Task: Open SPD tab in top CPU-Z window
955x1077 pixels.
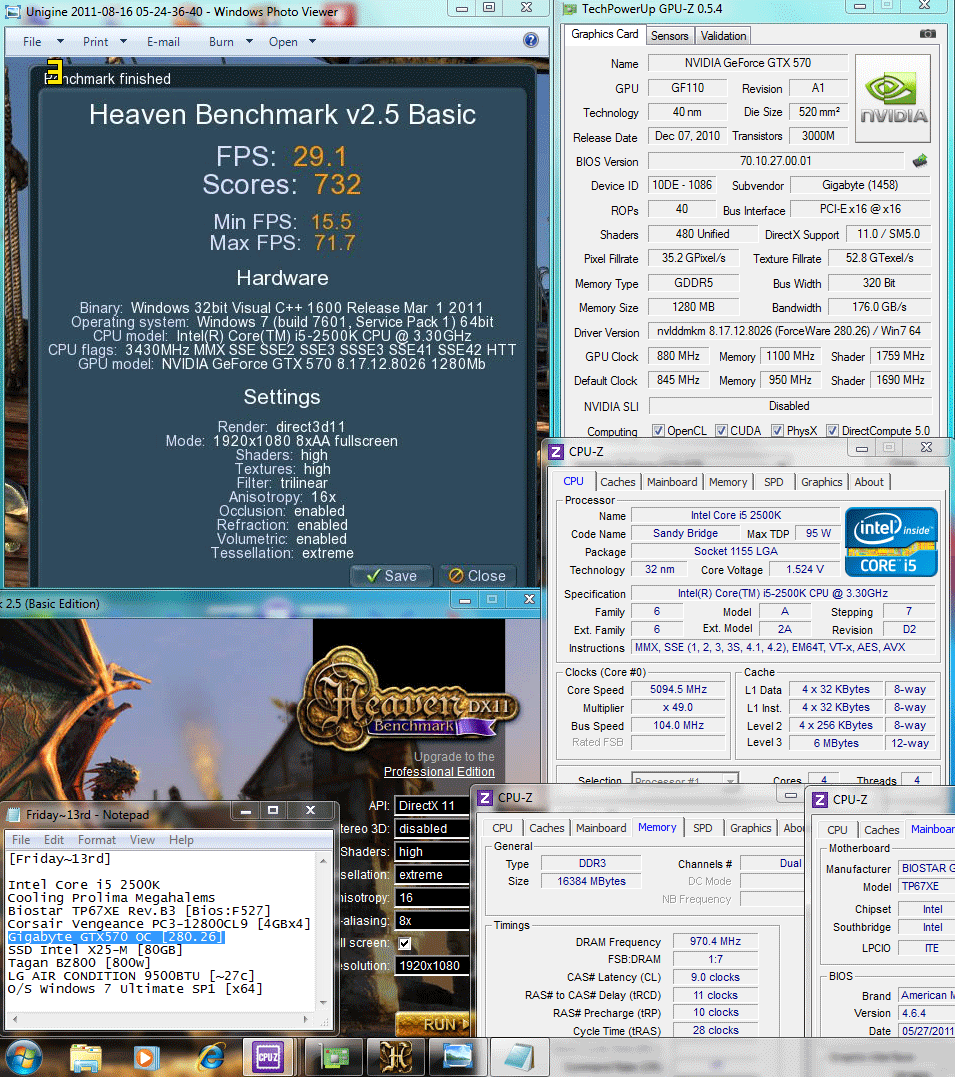Action: pyautogui.click(x=774, y=482)
